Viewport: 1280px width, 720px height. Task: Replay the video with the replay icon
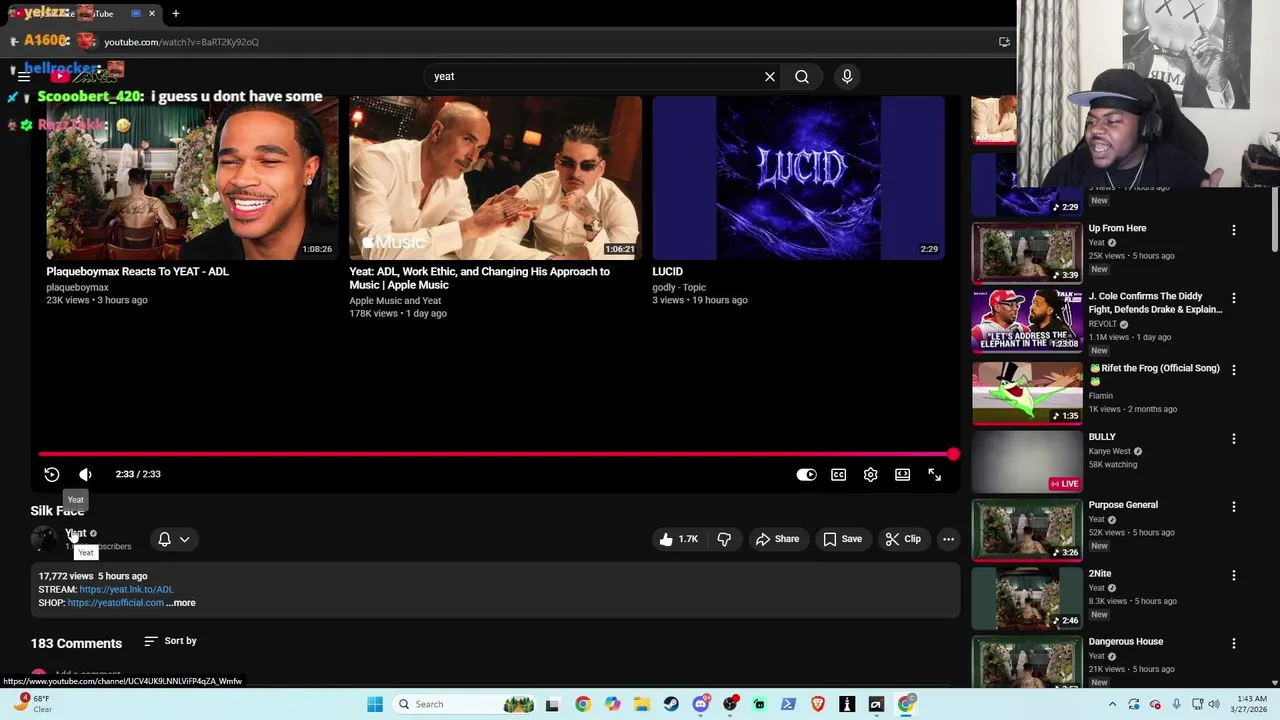pos(52,474)
